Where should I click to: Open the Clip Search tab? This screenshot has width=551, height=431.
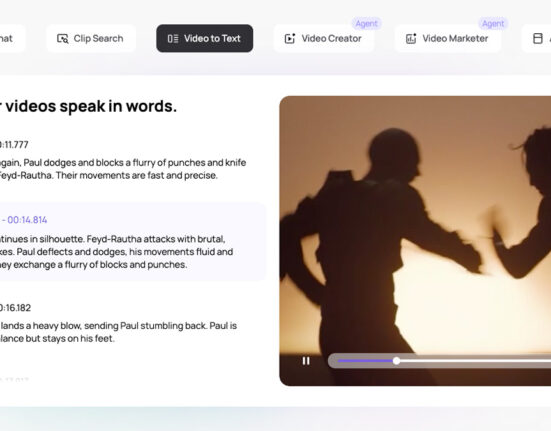pos(91,38)
